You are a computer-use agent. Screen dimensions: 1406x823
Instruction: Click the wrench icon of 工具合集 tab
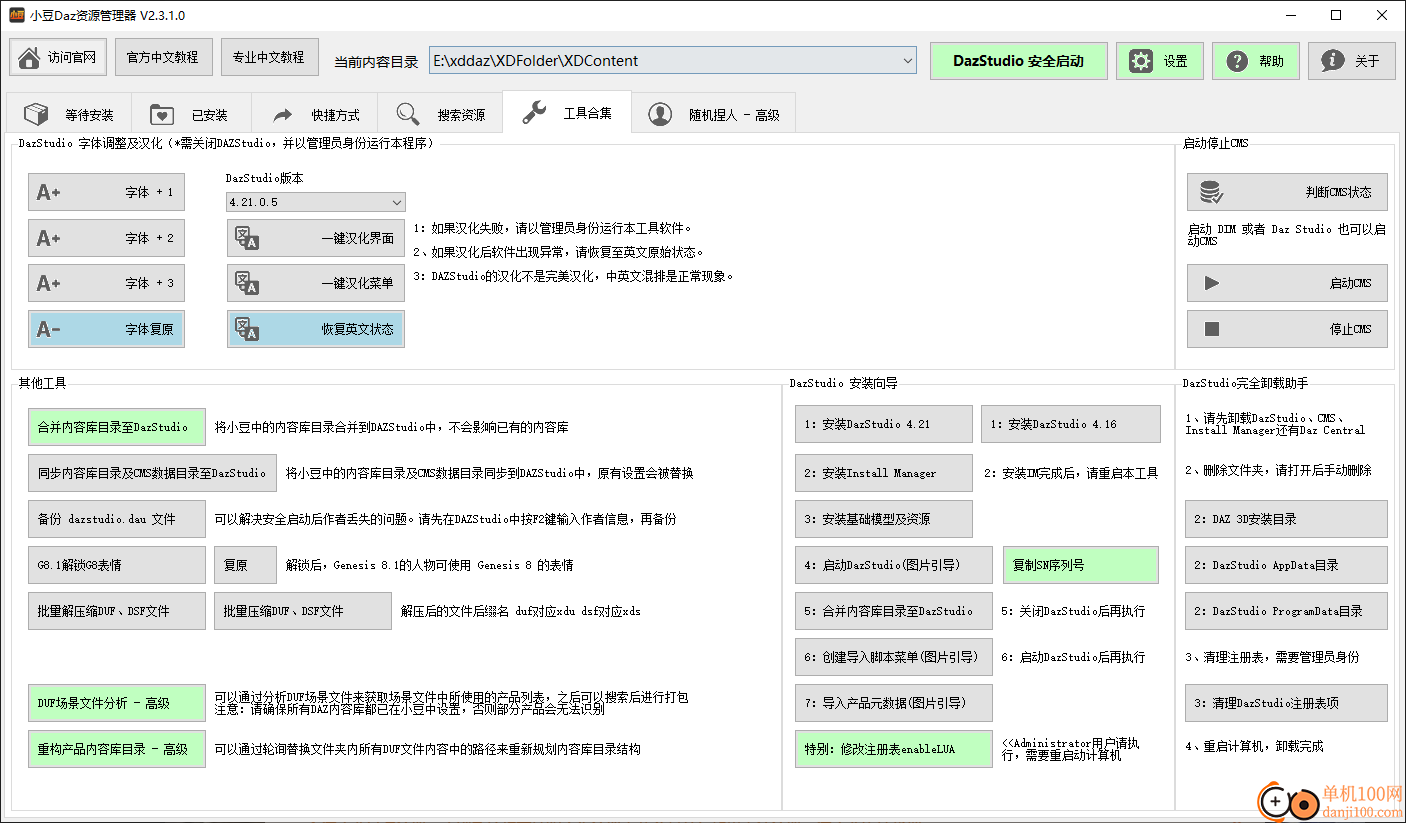535,112
